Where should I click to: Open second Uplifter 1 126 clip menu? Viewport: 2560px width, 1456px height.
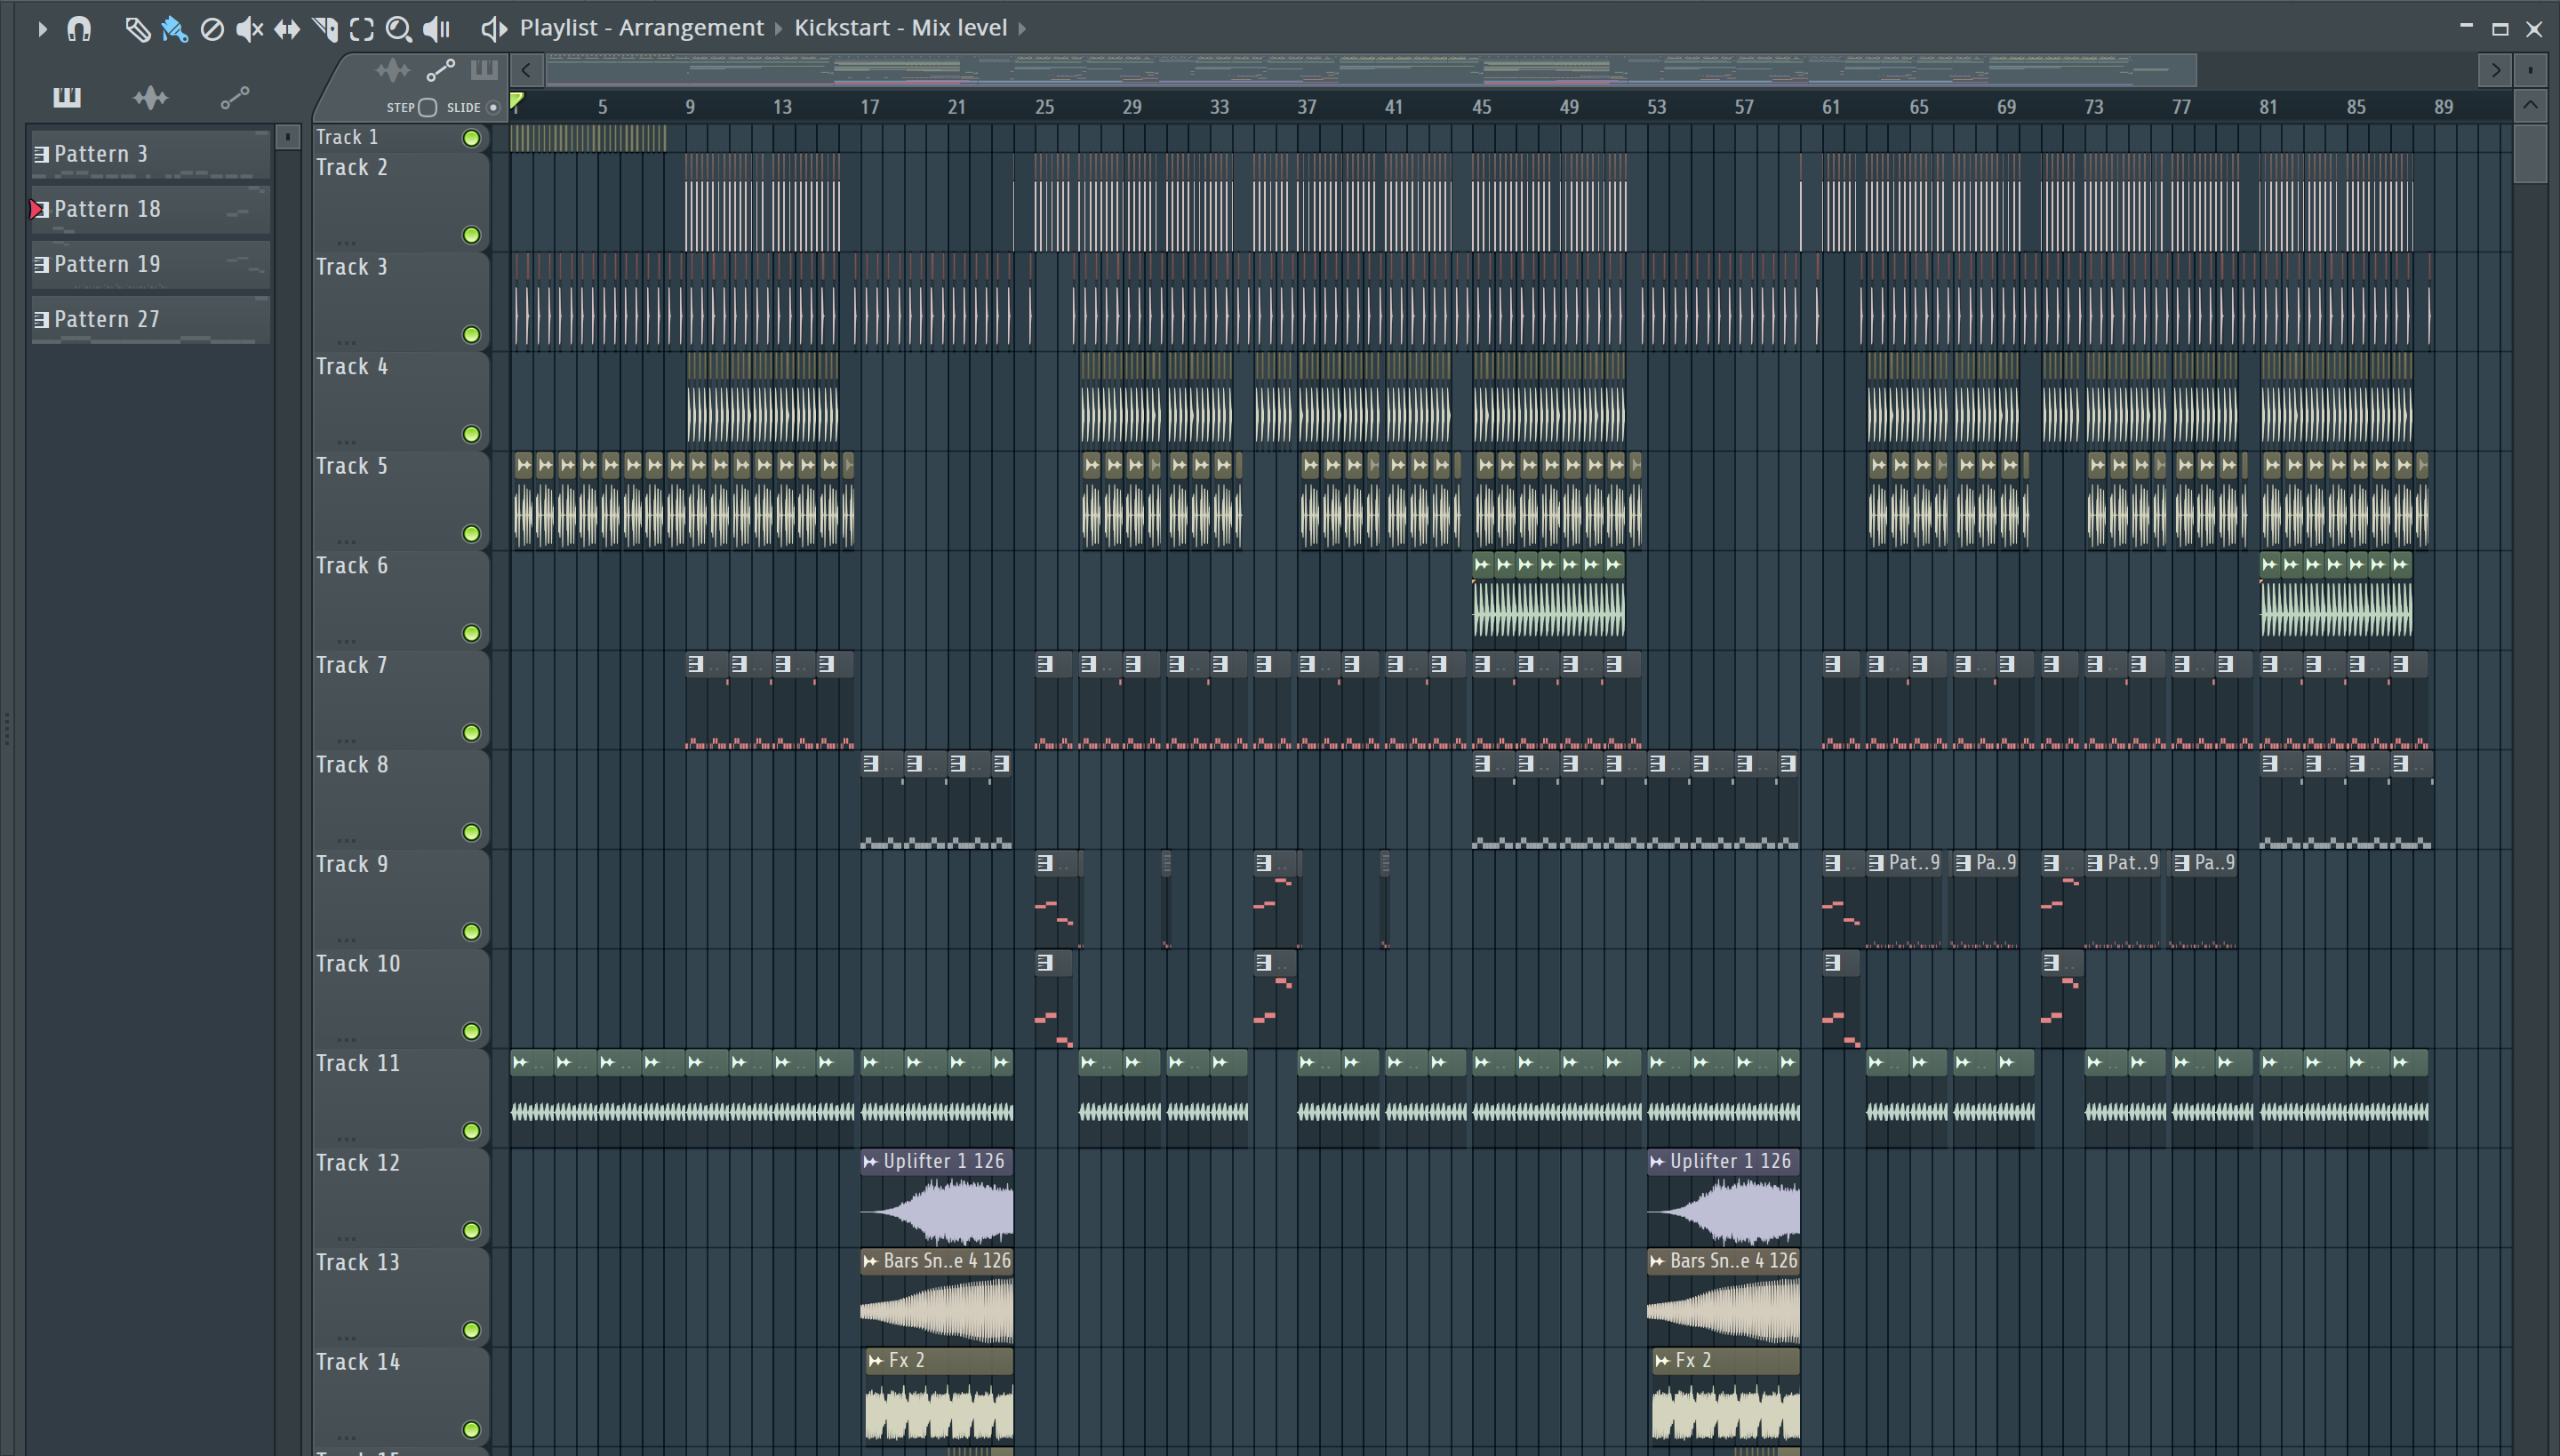1656,1161
